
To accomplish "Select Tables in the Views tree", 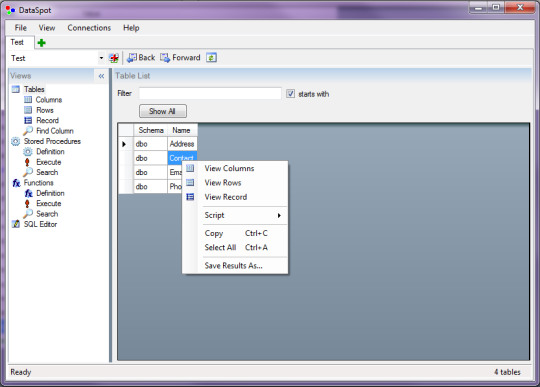I will pyautogui.click(x=34, y=89).
